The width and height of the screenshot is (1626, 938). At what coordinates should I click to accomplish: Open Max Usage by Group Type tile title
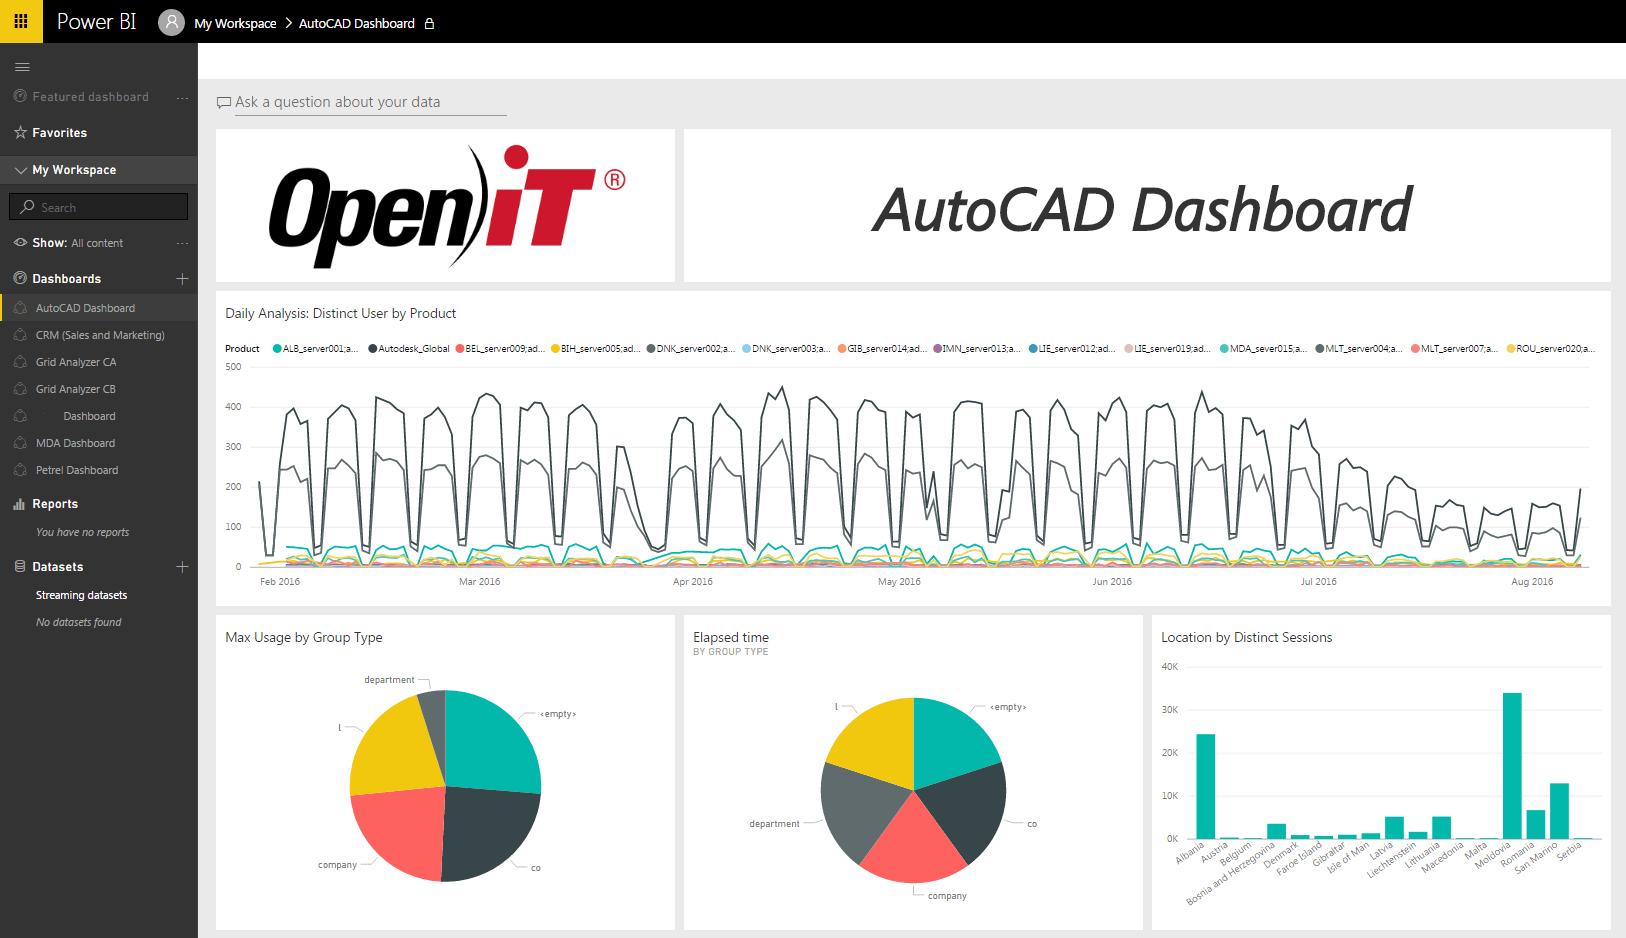click(x=304, y=637)
